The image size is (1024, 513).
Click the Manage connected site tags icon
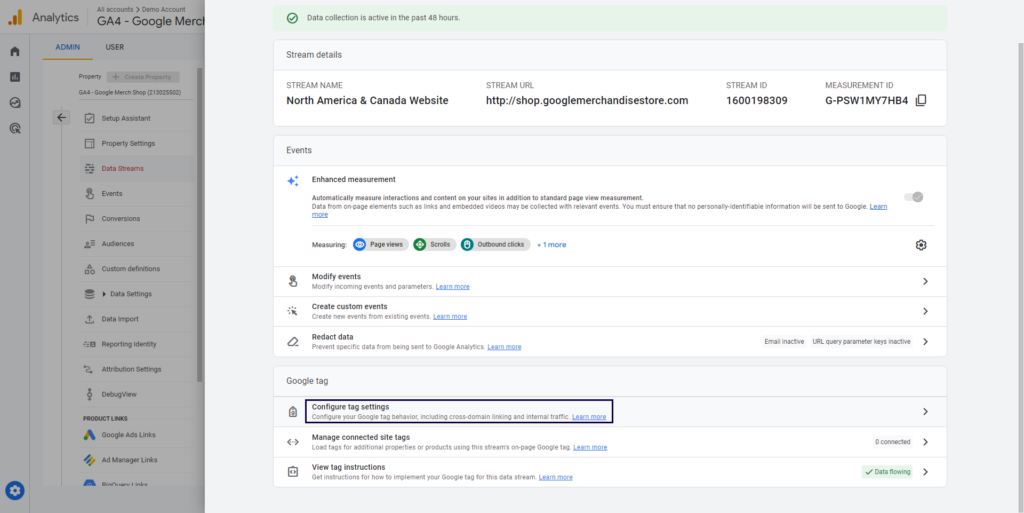(293, 442)
